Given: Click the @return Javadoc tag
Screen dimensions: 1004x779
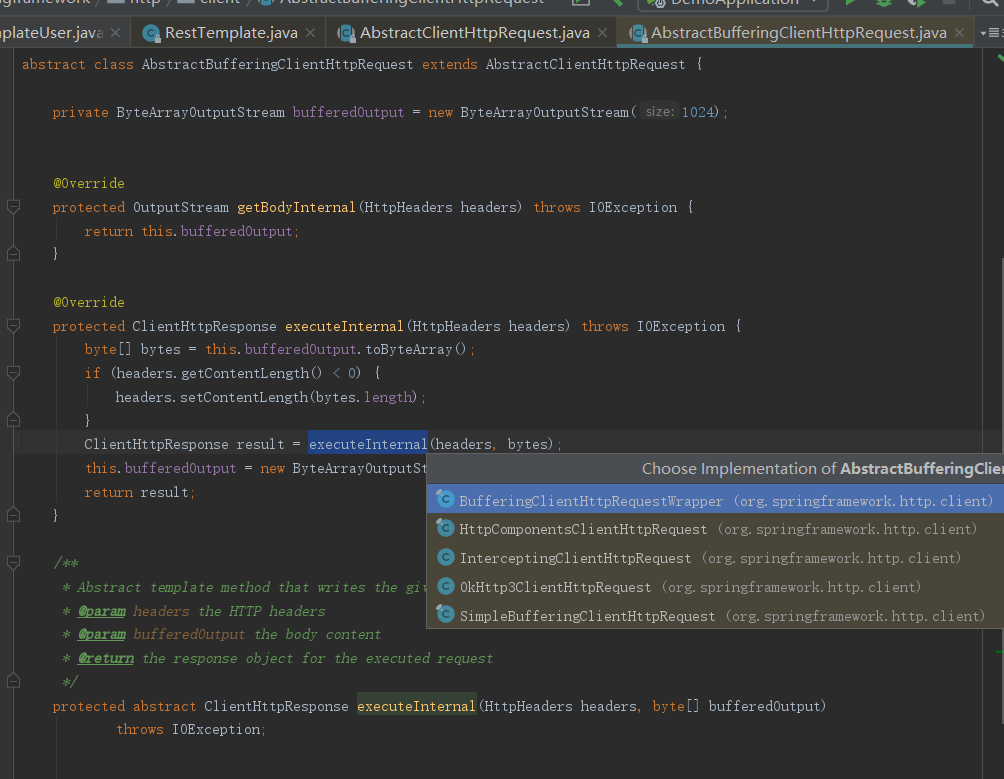Looking at the screenshot, I should click(x=106, y=659).
